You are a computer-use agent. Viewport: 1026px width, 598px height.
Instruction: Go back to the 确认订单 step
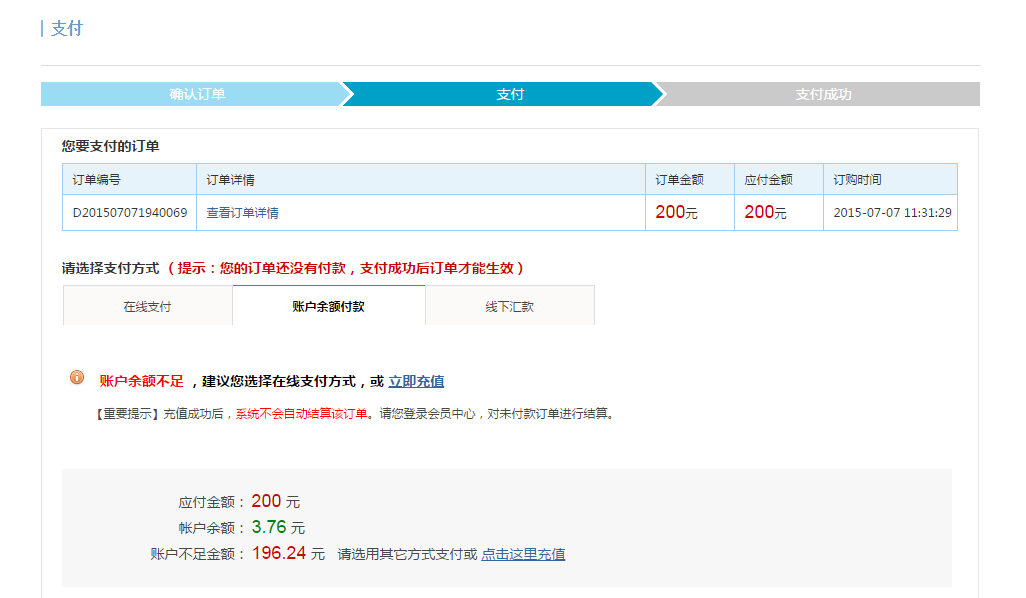pyautogui.click(x=197, y=94)
